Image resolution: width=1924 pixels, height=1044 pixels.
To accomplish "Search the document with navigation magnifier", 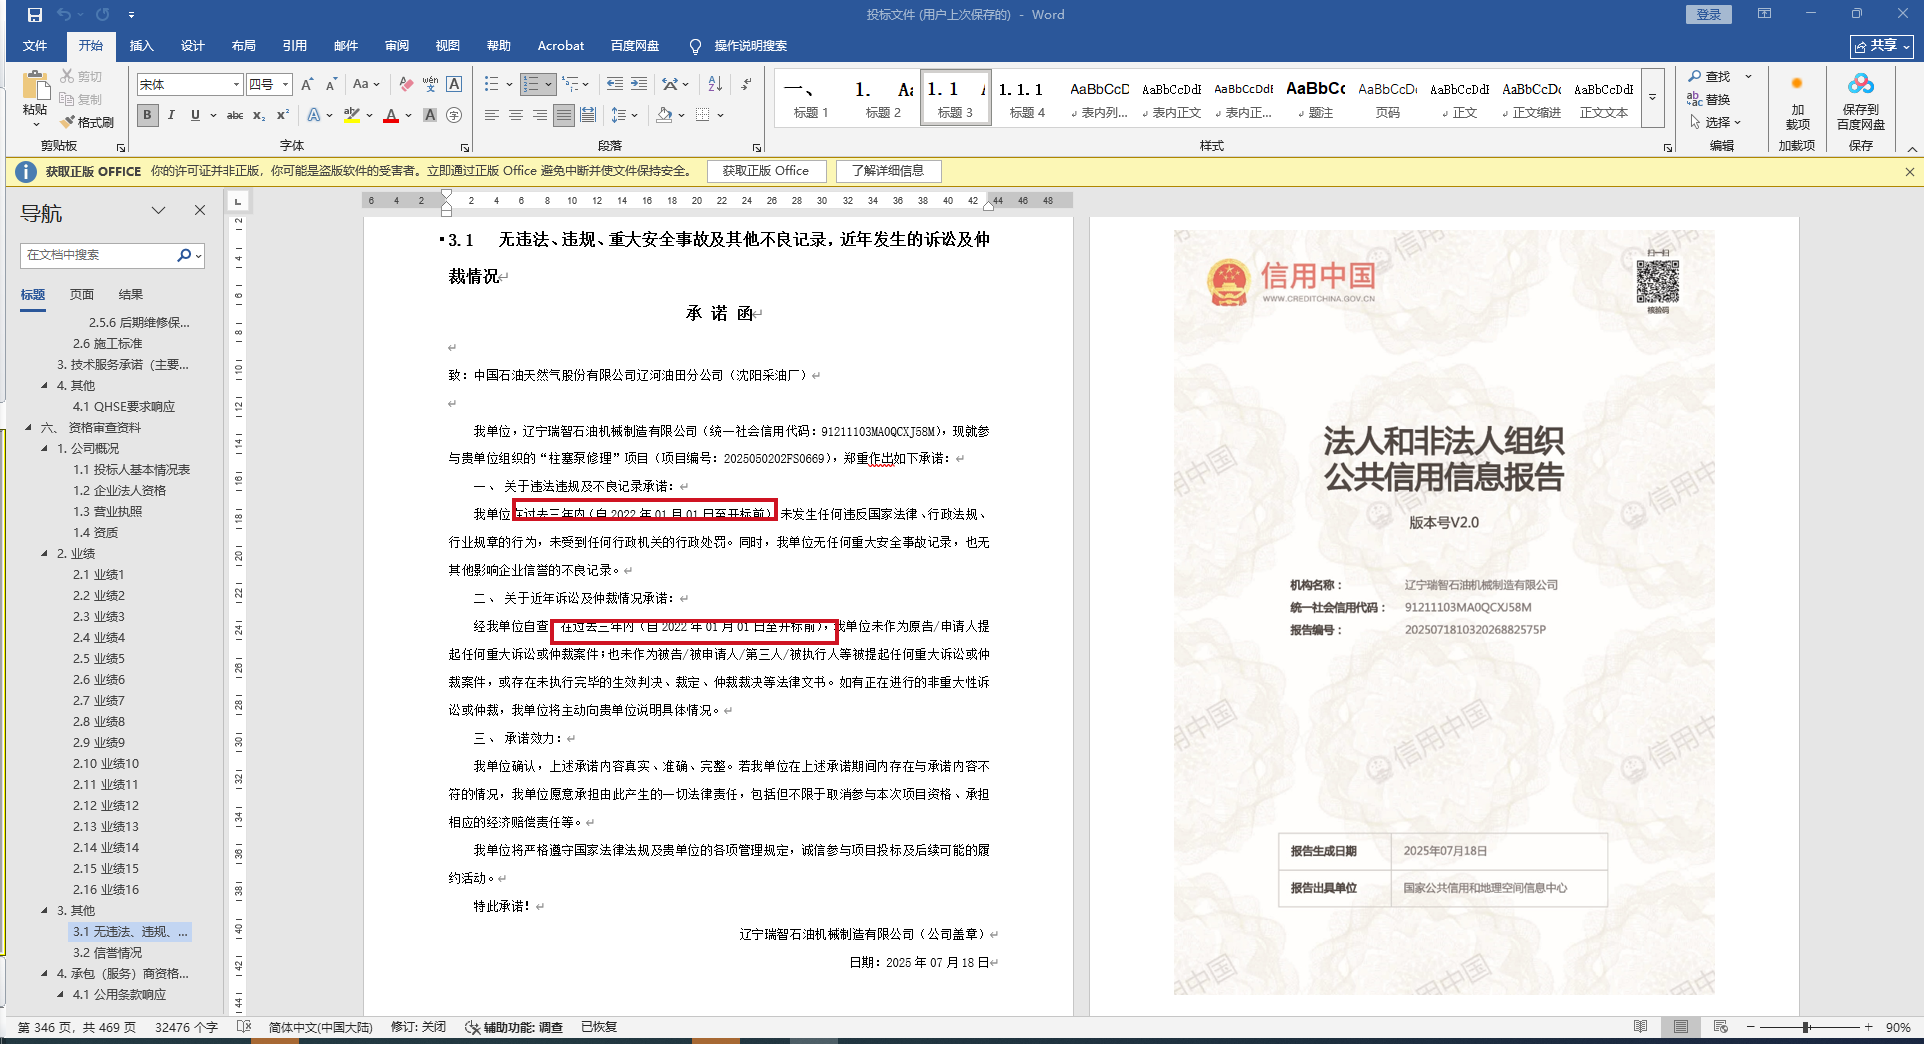I will (184, 255).
